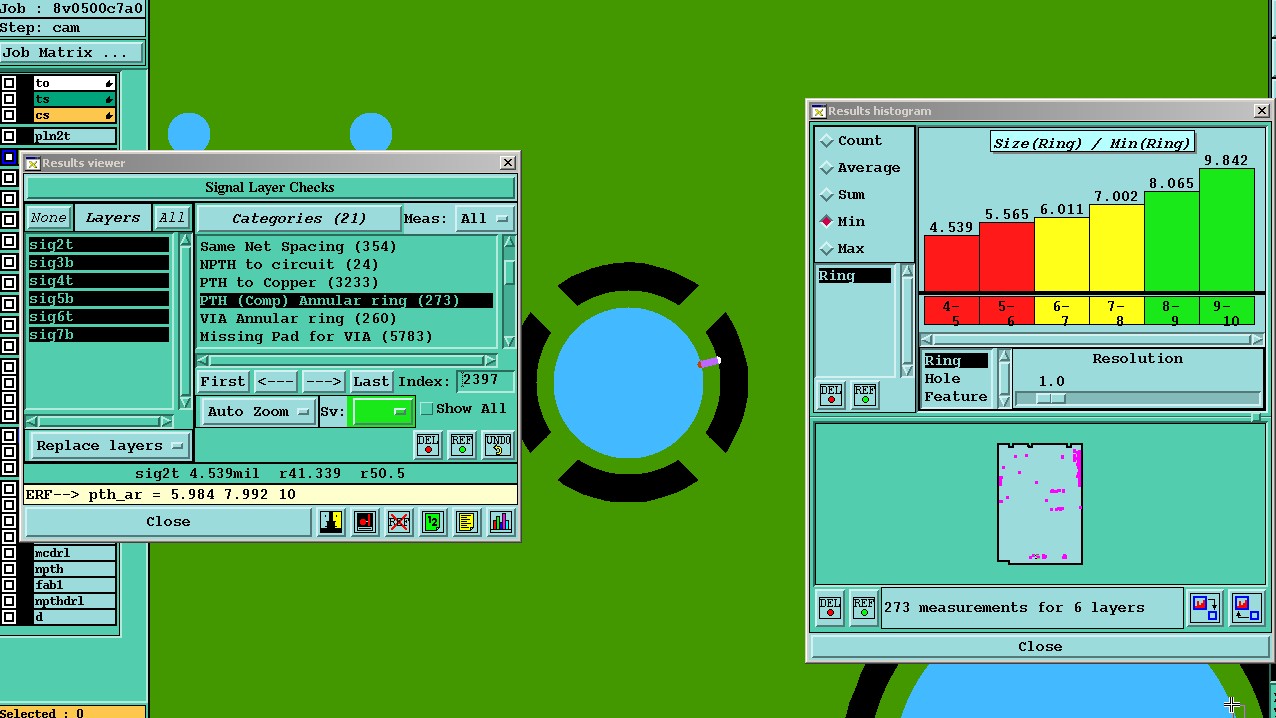Click the UNDO icon in Results viewer
Screen dimensions: 1276x718
pyautogui.click(x=497, y=444)
